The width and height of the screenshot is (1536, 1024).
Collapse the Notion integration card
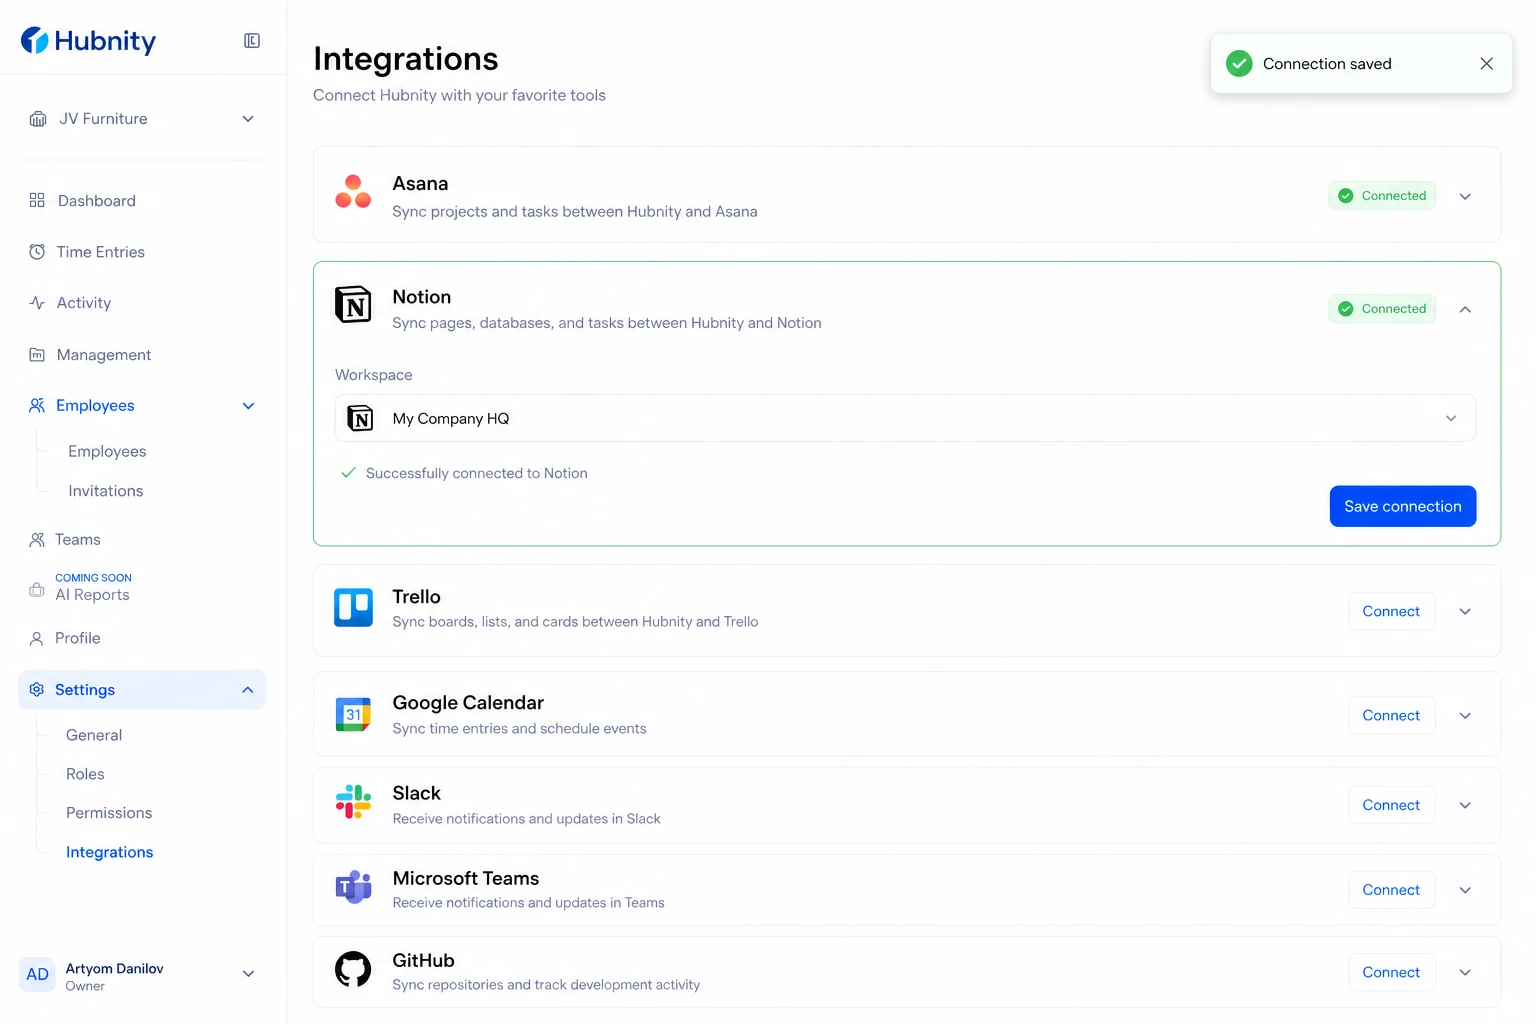(1465, 309)
